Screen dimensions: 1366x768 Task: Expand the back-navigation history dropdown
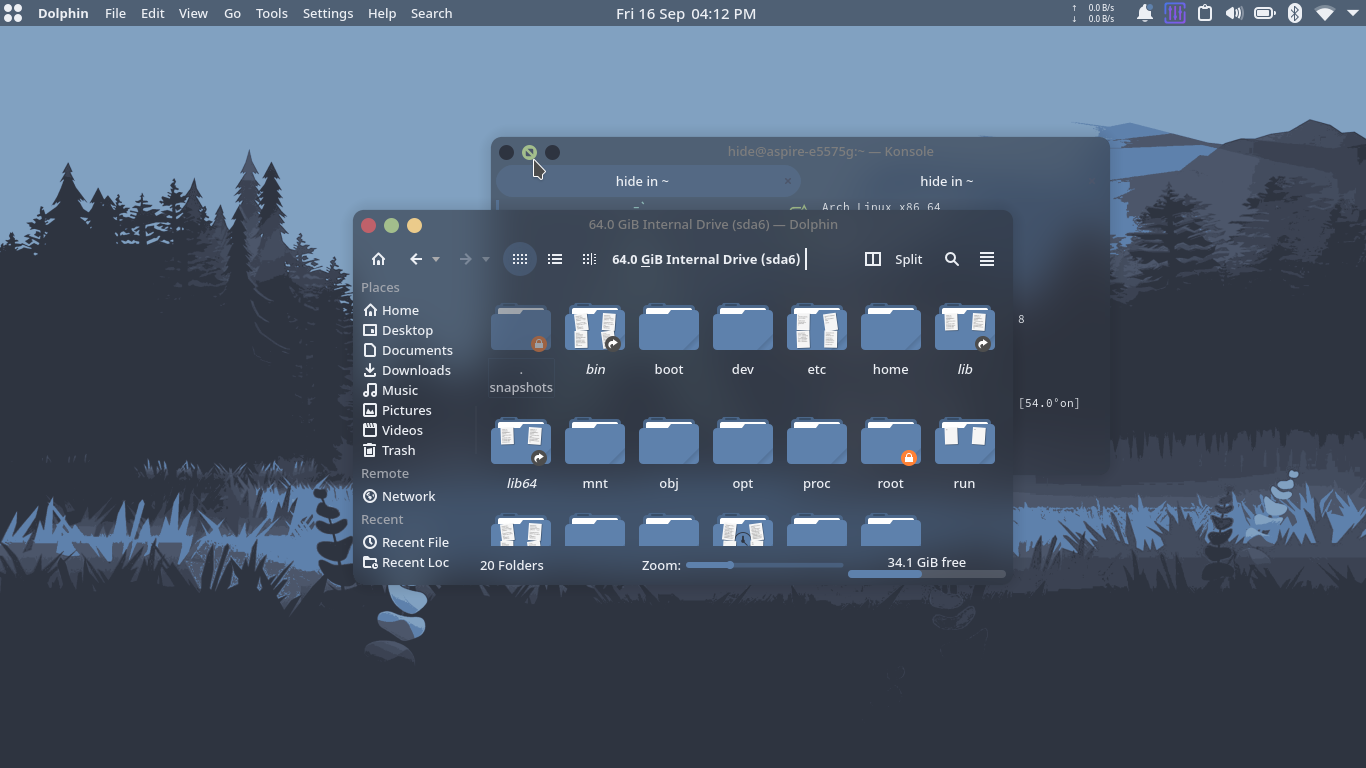click(x=434, y=259)
